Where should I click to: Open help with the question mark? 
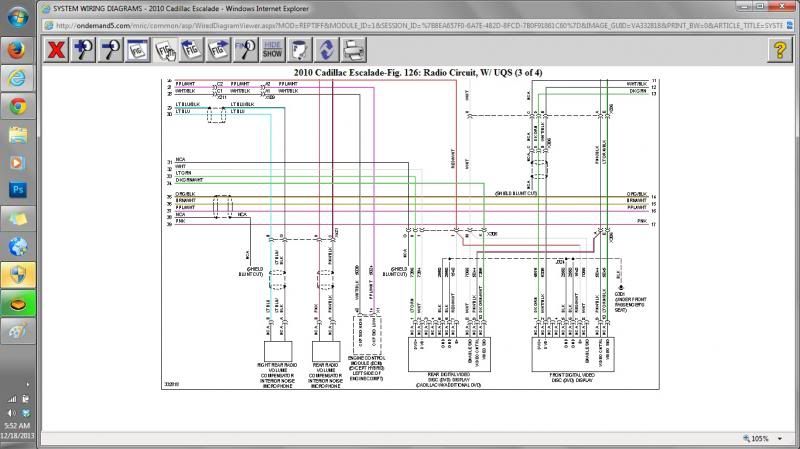pyautogui.click(x=780, y=50)
